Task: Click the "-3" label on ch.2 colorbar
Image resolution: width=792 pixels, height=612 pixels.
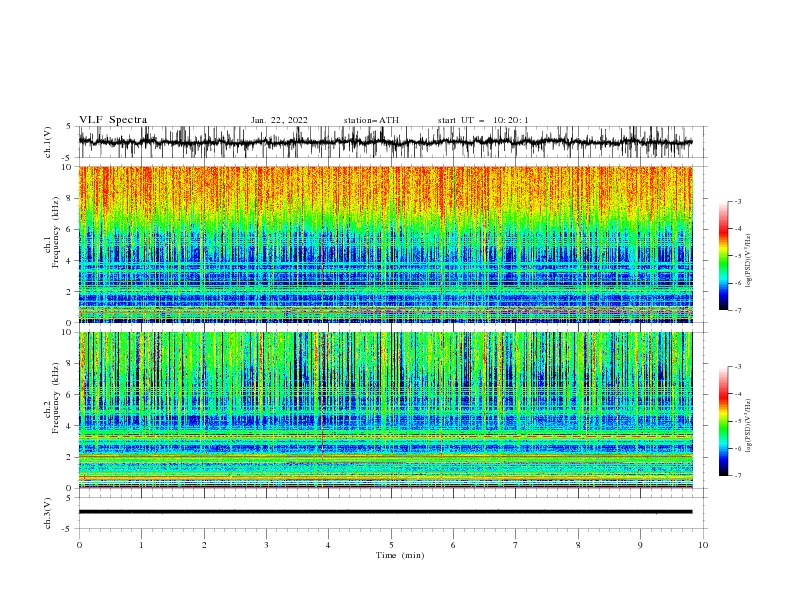Action: (x=738, y=367)
